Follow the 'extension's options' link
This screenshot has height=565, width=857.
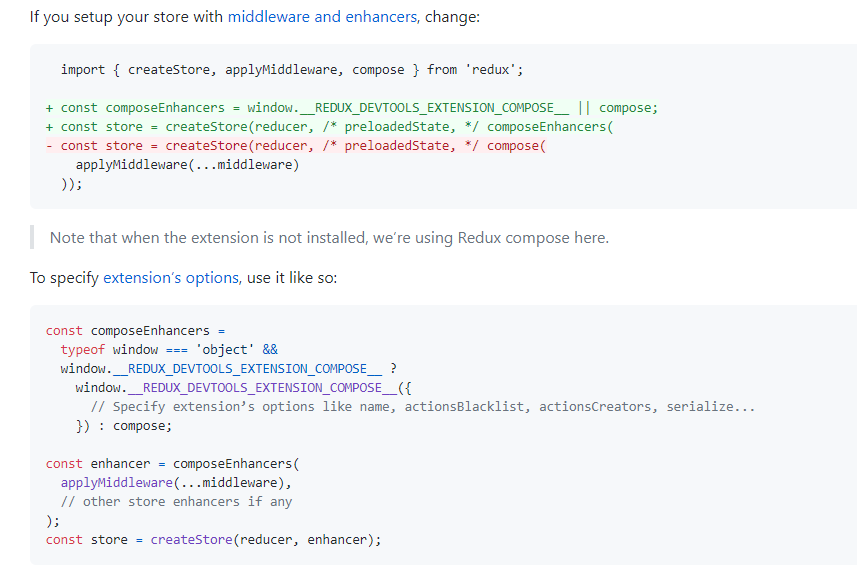[171, 278]
